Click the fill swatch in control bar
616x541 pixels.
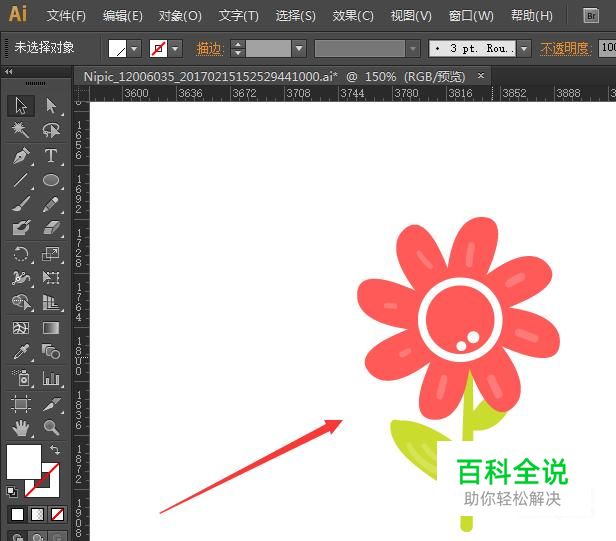(117, 49)
